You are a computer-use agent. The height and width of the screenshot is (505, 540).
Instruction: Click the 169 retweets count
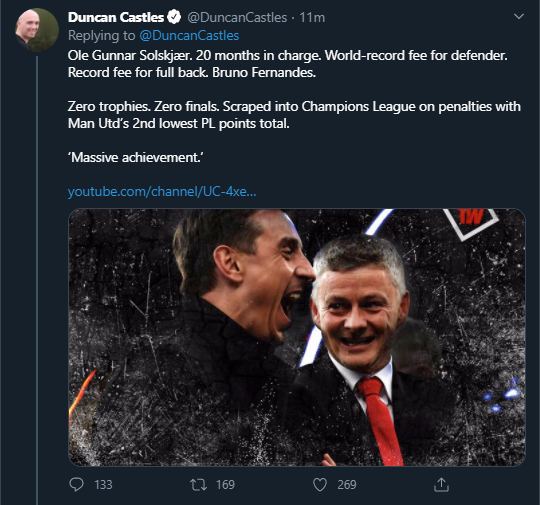pyautogui.click(x=225, y=485)
